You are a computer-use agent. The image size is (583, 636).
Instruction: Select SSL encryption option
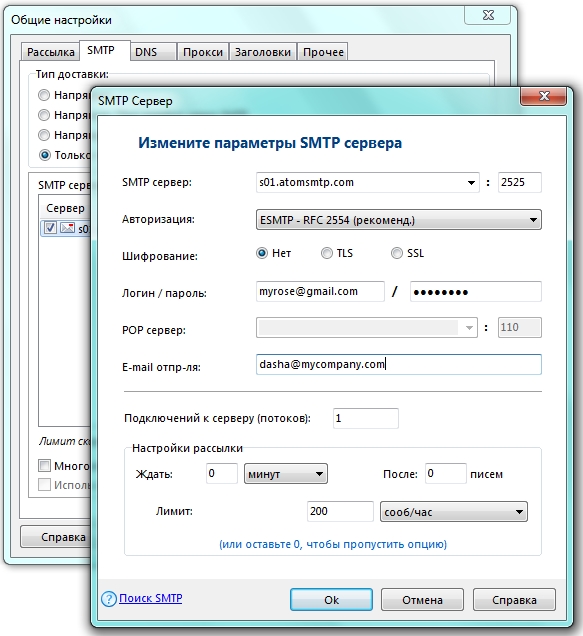(x=397, y=254)
